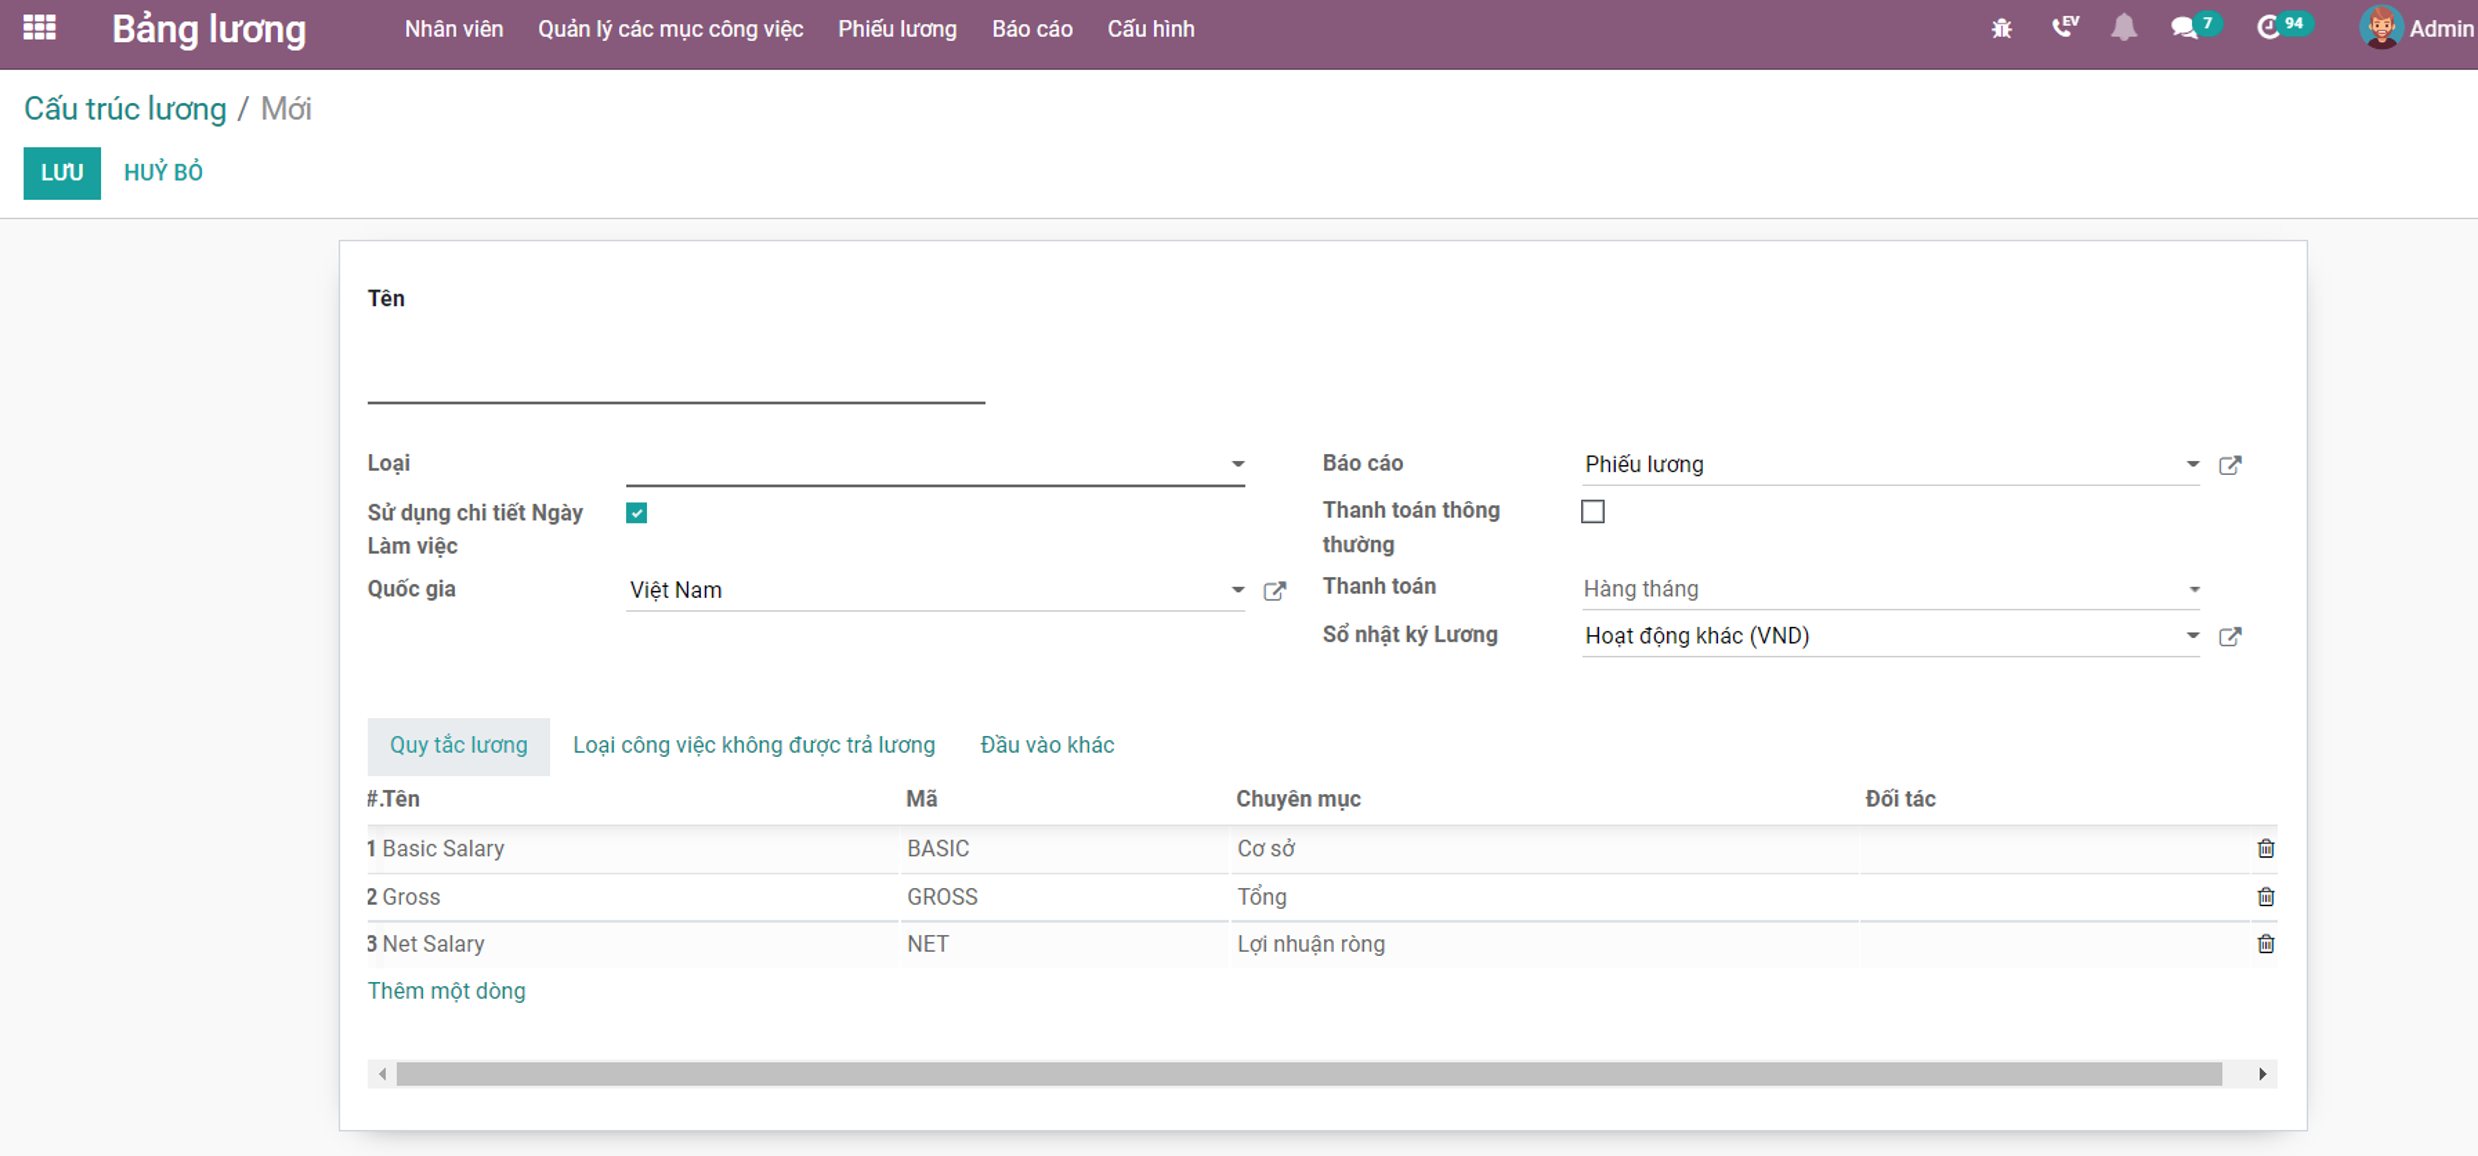Screen dimensions: 2478x1156
Task: Sort by Đối tác column header
Action: tap(1900, 799)
